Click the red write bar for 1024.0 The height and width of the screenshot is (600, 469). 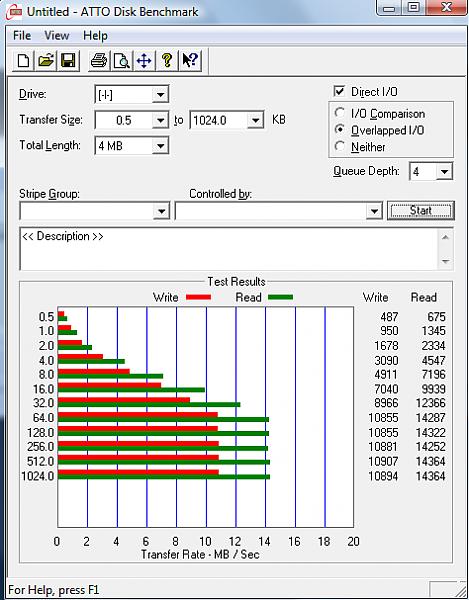coord(138,472)
